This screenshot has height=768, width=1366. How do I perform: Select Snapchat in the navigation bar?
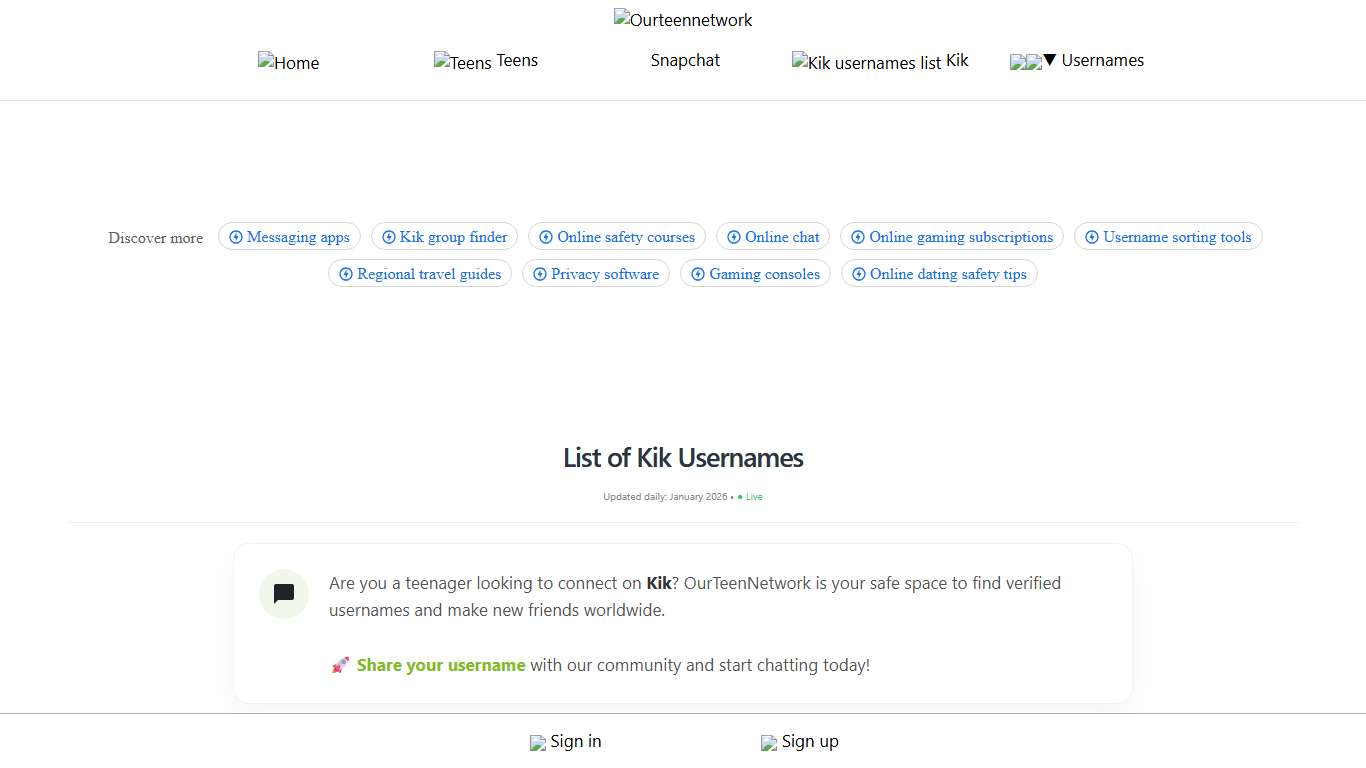[x=685, y=60]
